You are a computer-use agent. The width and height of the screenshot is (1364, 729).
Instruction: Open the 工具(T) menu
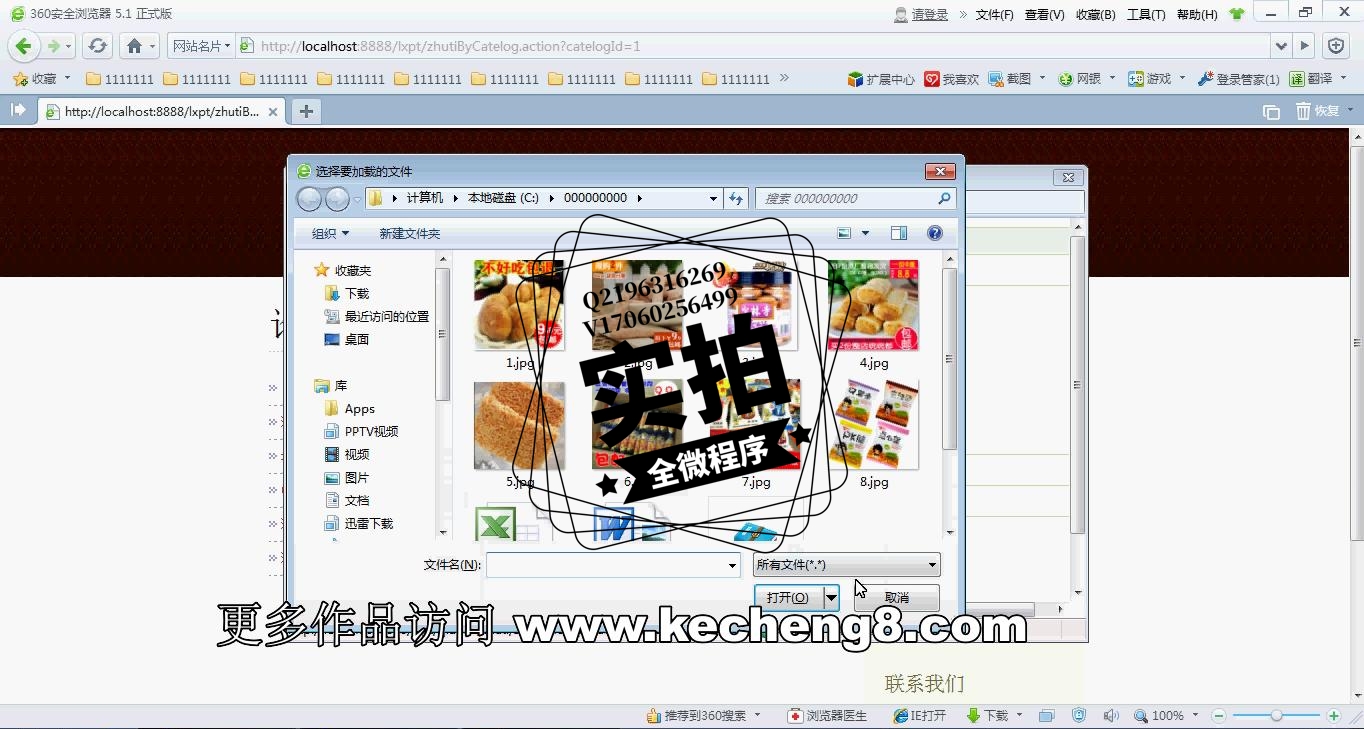[x=1146, y=15]
